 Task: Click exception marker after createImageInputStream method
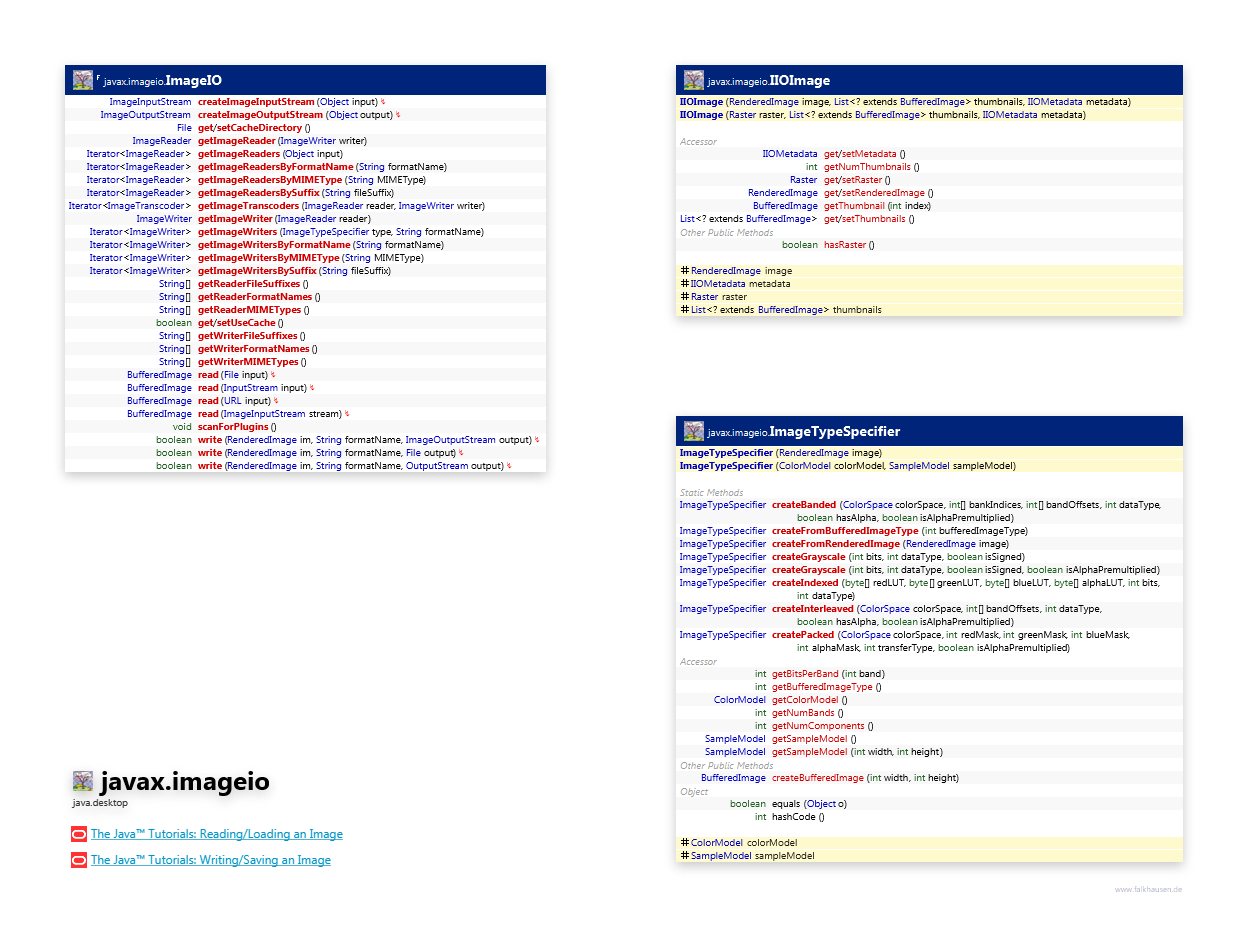(x=383, y=102)
